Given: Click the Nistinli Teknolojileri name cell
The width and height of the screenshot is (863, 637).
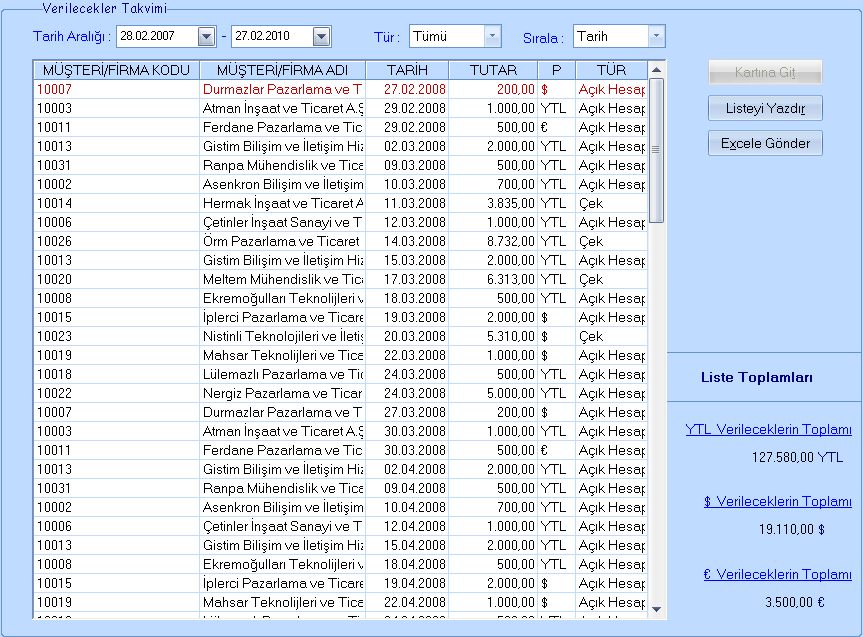Looking at the screenshot, I should (283, 336).
